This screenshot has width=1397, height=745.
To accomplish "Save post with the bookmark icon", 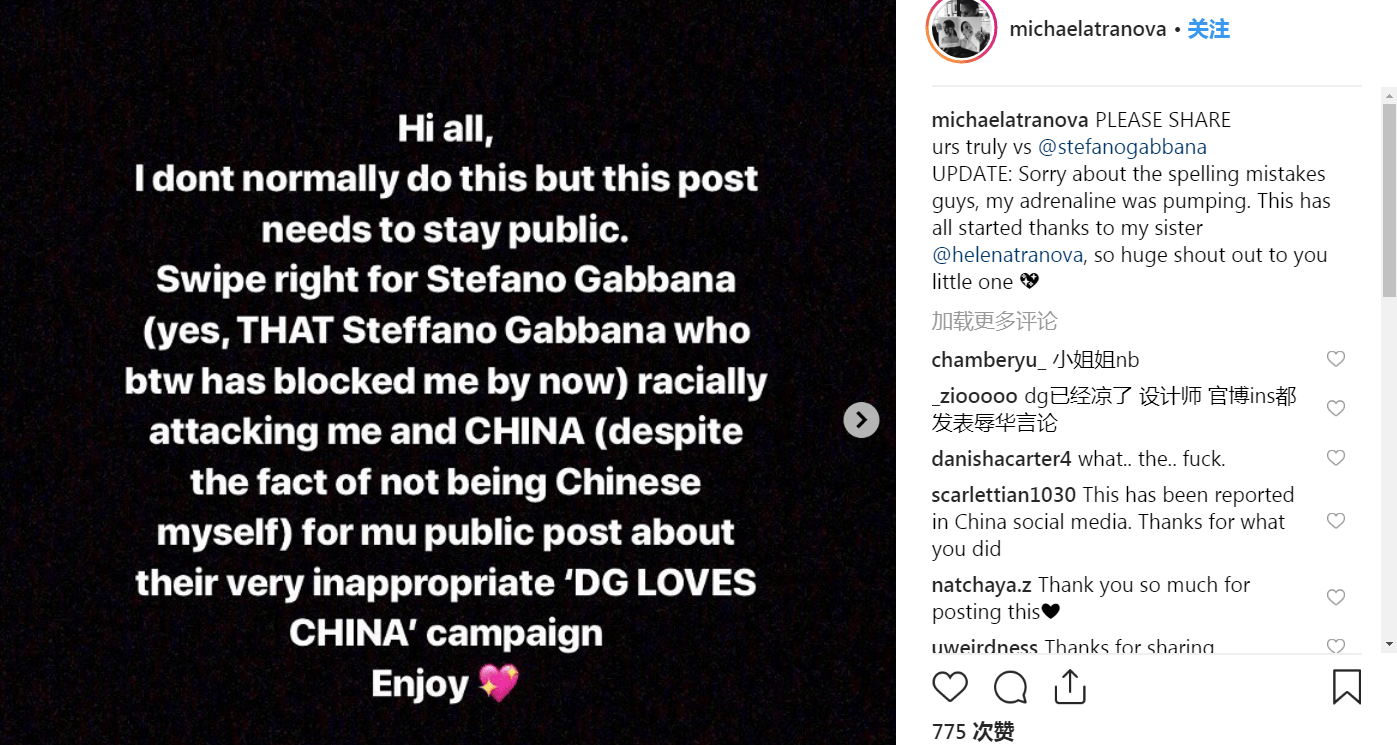I will [x=1346, y=687].
